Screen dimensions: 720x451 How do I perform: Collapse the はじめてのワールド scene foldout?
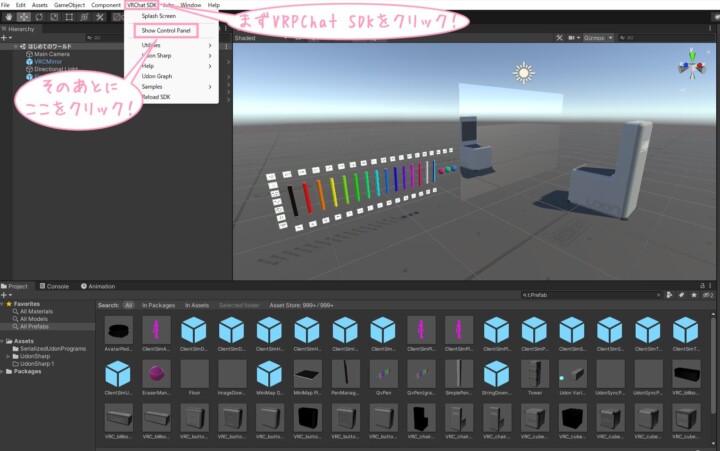click(16, 46)
